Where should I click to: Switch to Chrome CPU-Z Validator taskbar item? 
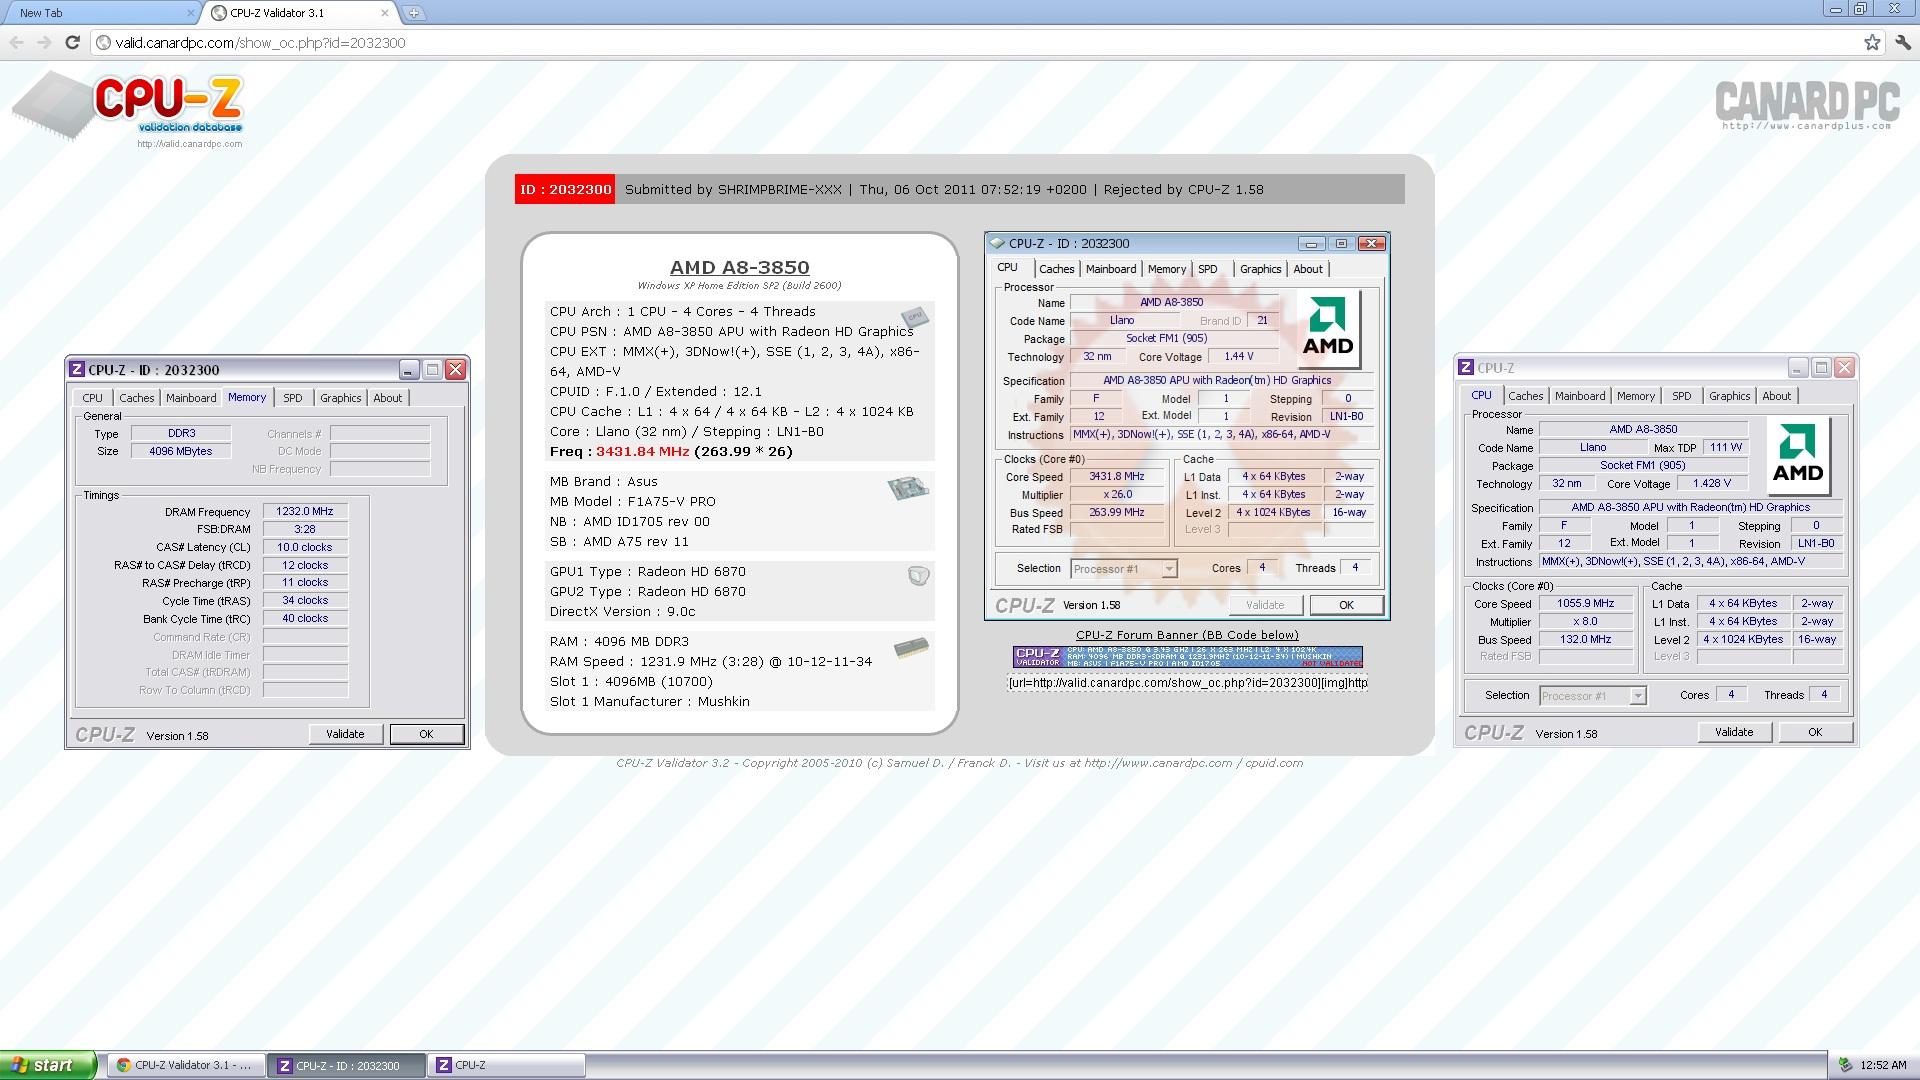tap(185, 1065)
